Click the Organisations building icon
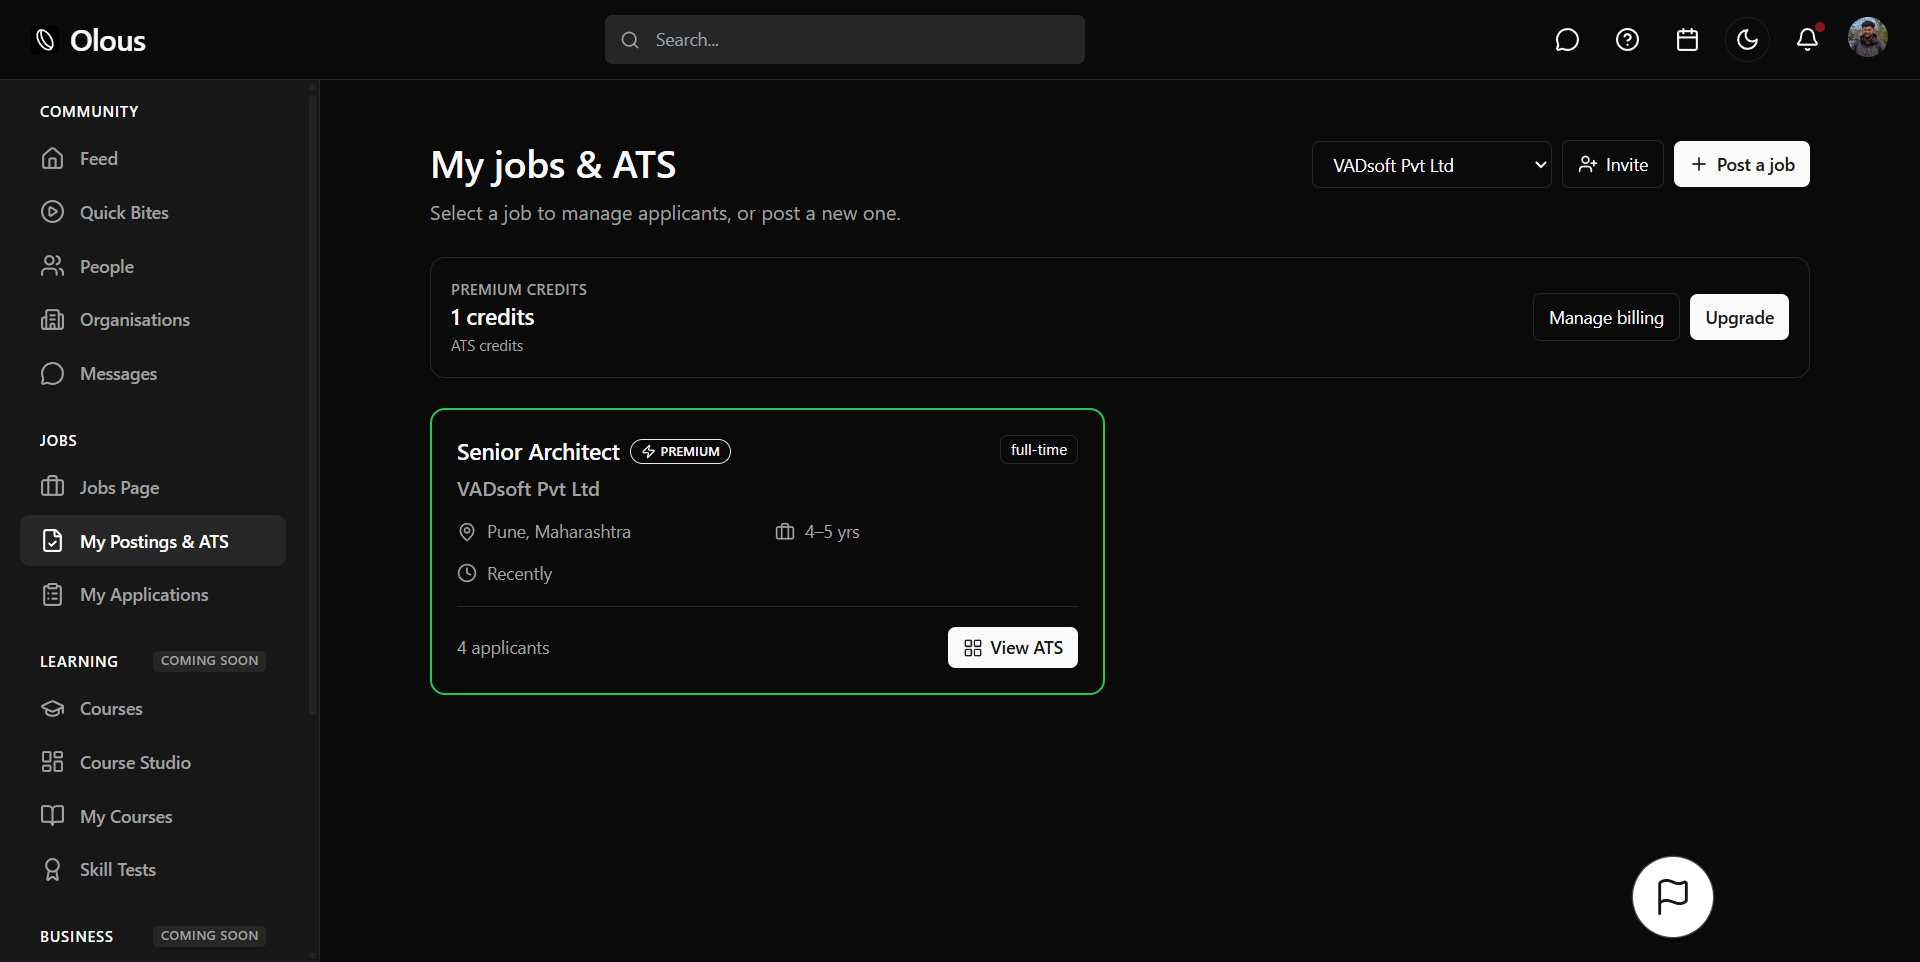 52,320
